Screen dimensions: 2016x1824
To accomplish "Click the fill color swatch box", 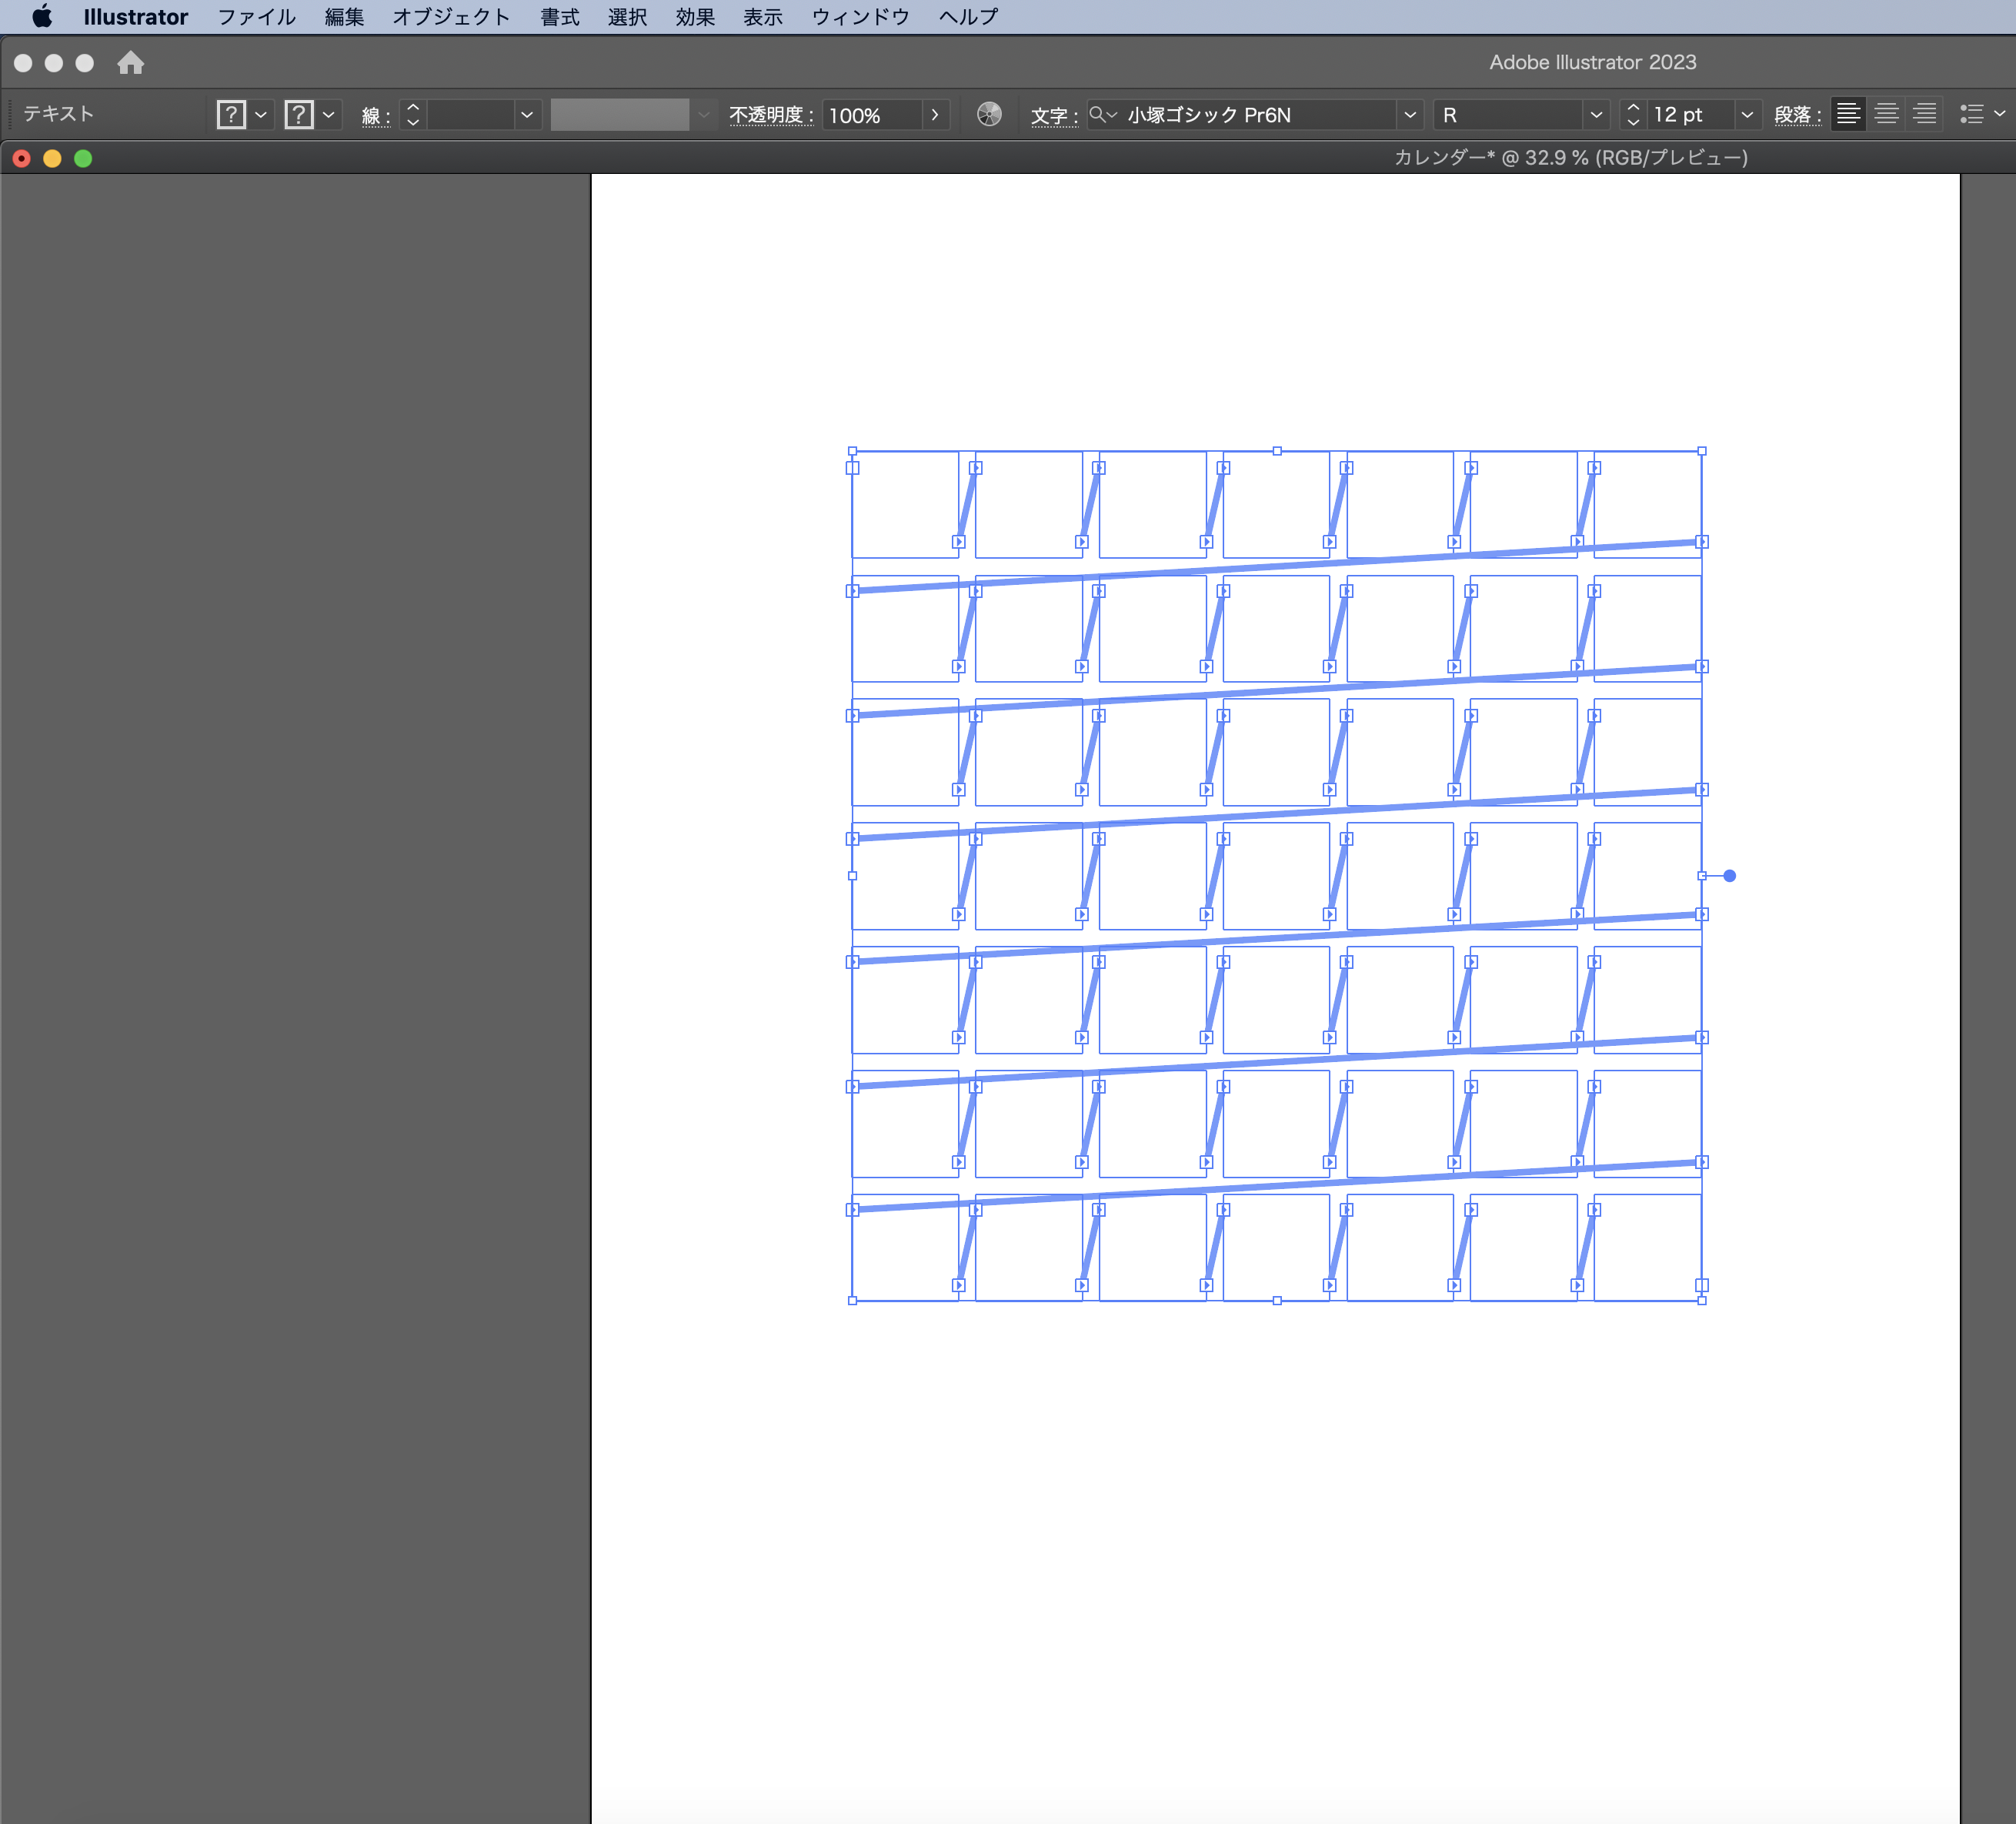I will click(x=231, y=115).
